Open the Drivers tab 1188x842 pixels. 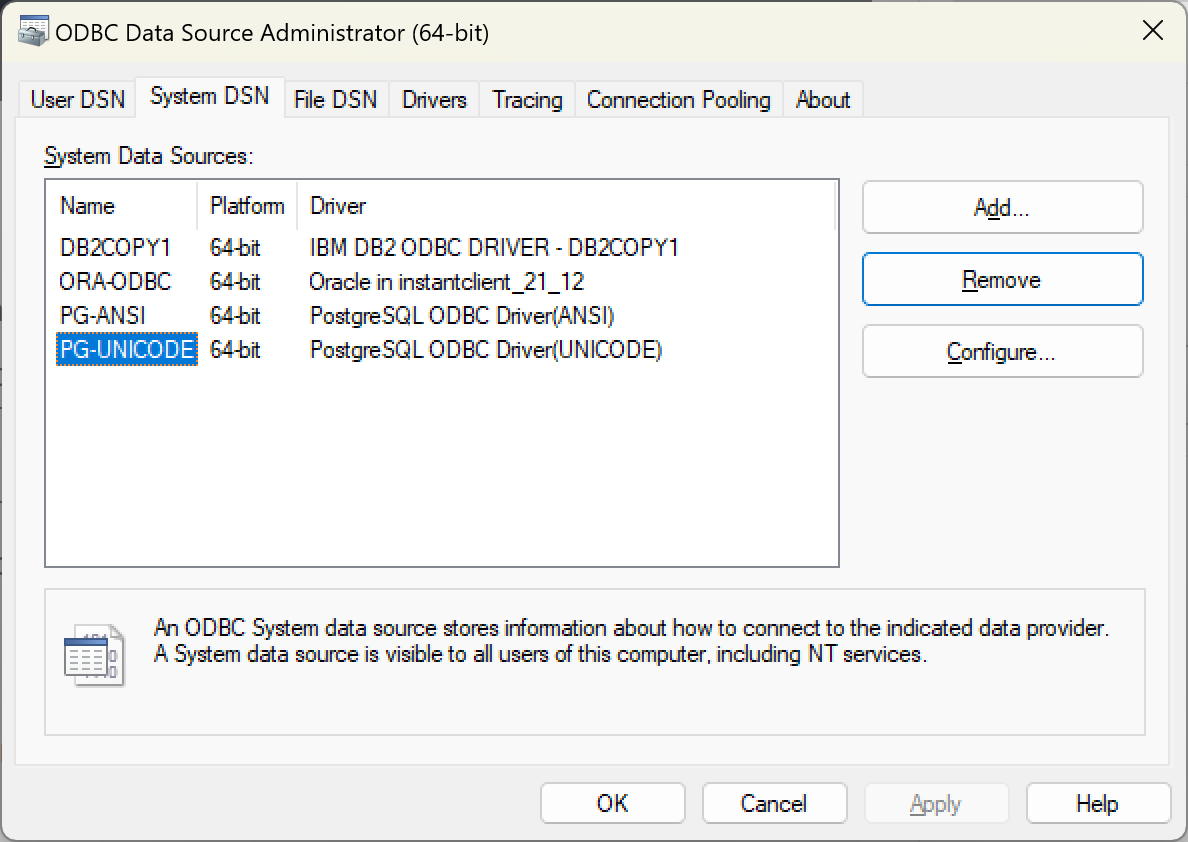[x=433, y=99]
